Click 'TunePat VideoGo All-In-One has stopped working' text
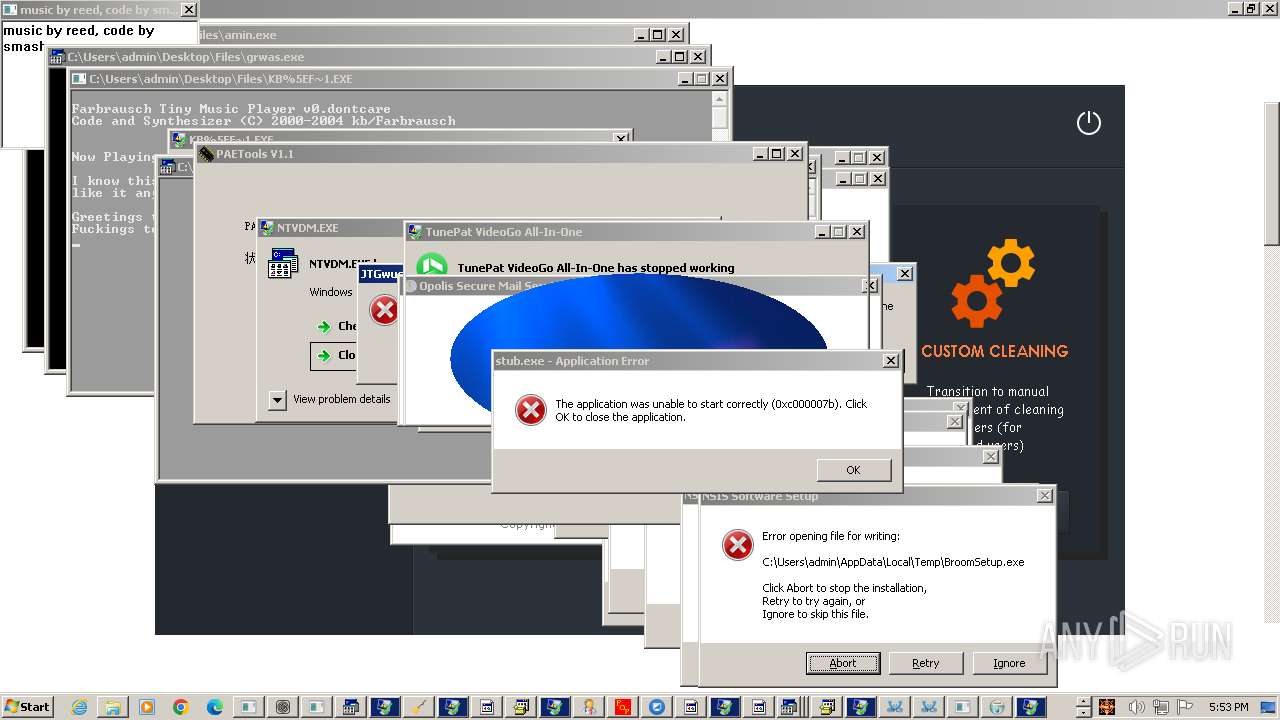 (596, 268)
